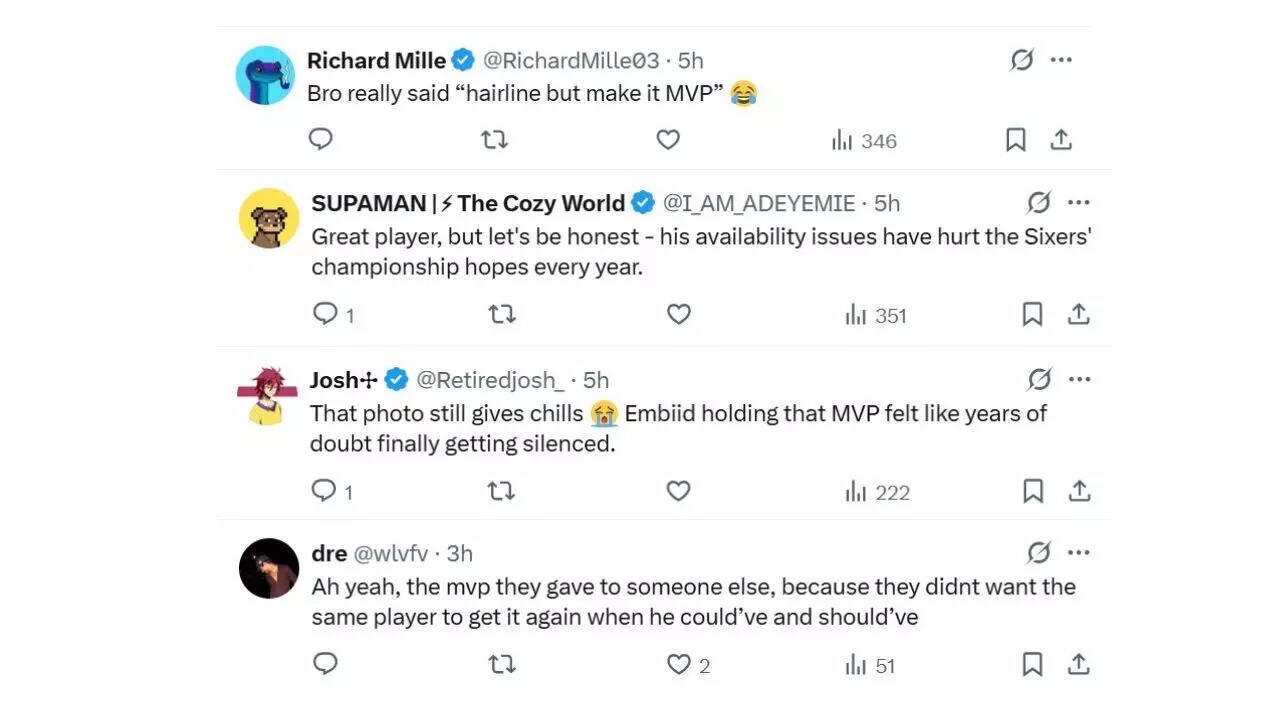The width and height of the screenshot is (1280, 720).
Task: Click Grok icon on SUPAMAN tweet
Action: coord(1039,203)
